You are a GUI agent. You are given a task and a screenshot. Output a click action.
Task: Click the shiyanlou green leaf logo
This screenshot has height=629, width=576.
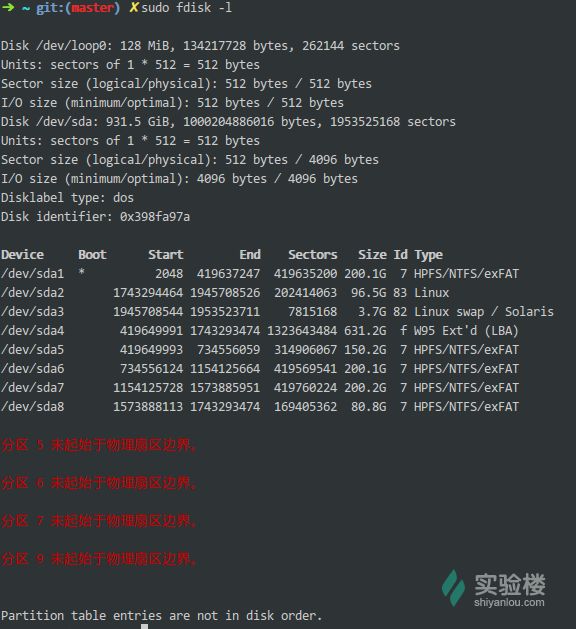453,588
